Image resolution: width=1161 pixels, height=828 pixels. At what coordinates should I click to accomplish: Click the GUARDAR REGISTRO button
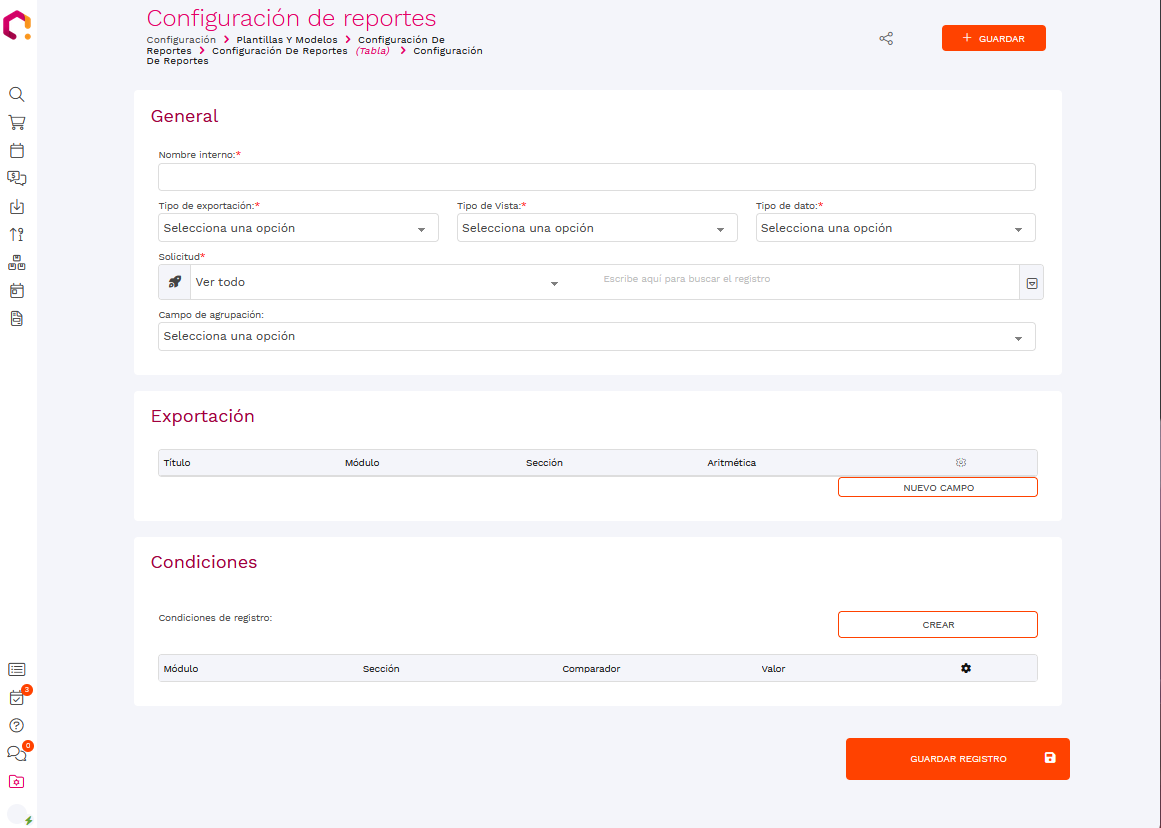click(x=957, y=759)
